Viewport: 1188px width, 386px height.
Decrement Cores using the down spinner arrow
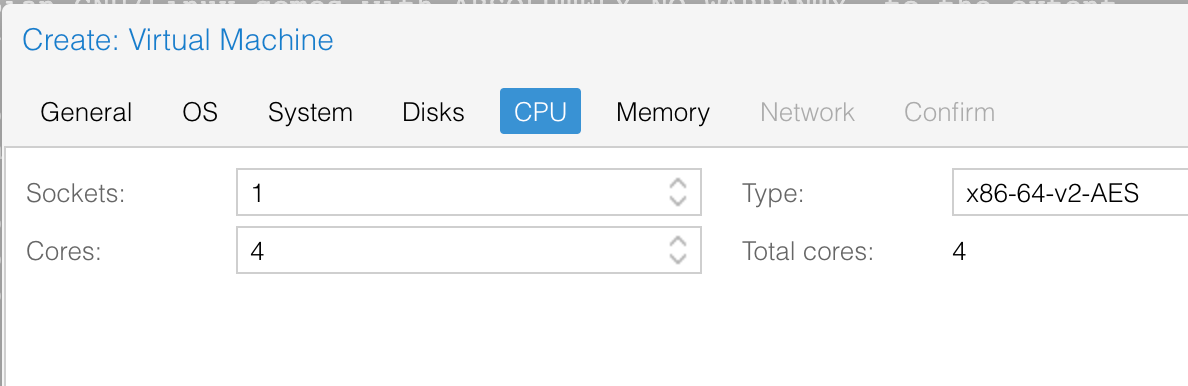678,259
